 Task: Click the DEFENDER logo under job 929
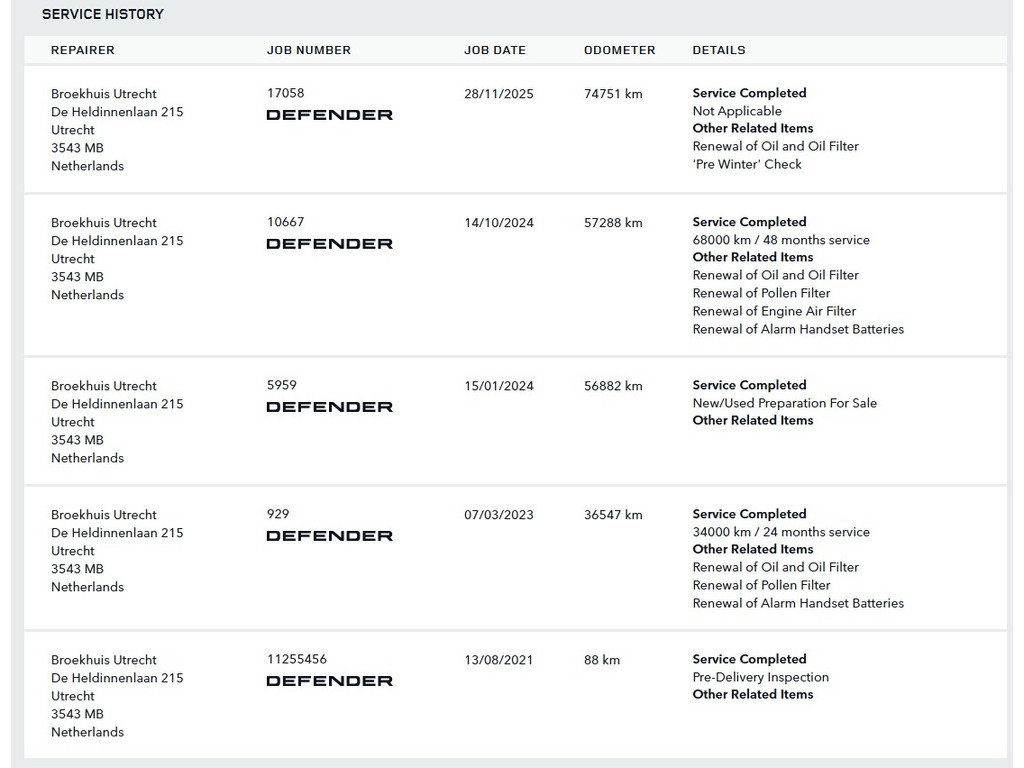pyautogui.click(x=329, y=536)
